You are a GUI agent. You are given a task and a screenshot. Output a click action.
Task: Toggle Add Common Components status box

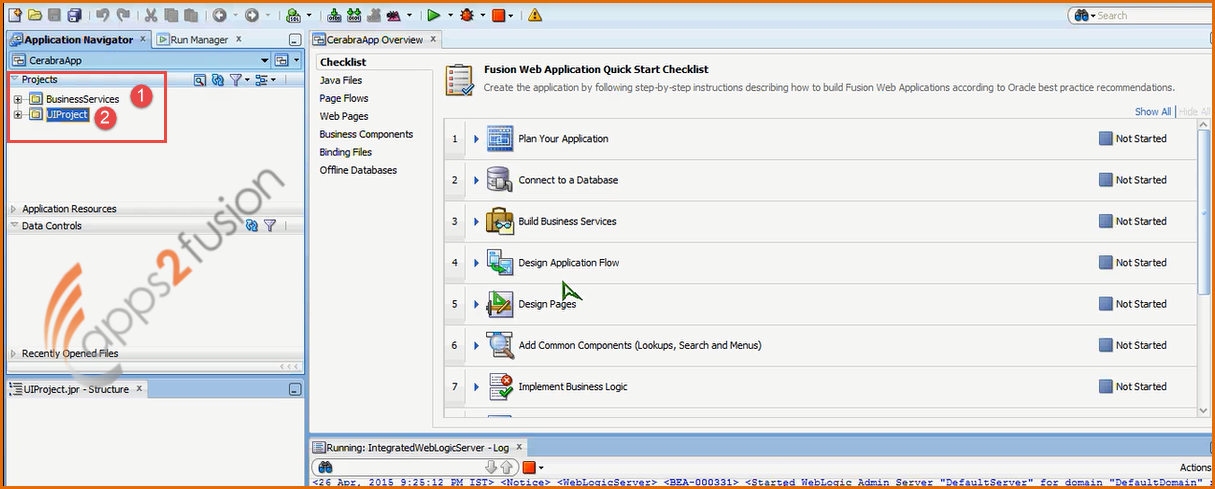pyautogui.click(x=1105, y=345)
